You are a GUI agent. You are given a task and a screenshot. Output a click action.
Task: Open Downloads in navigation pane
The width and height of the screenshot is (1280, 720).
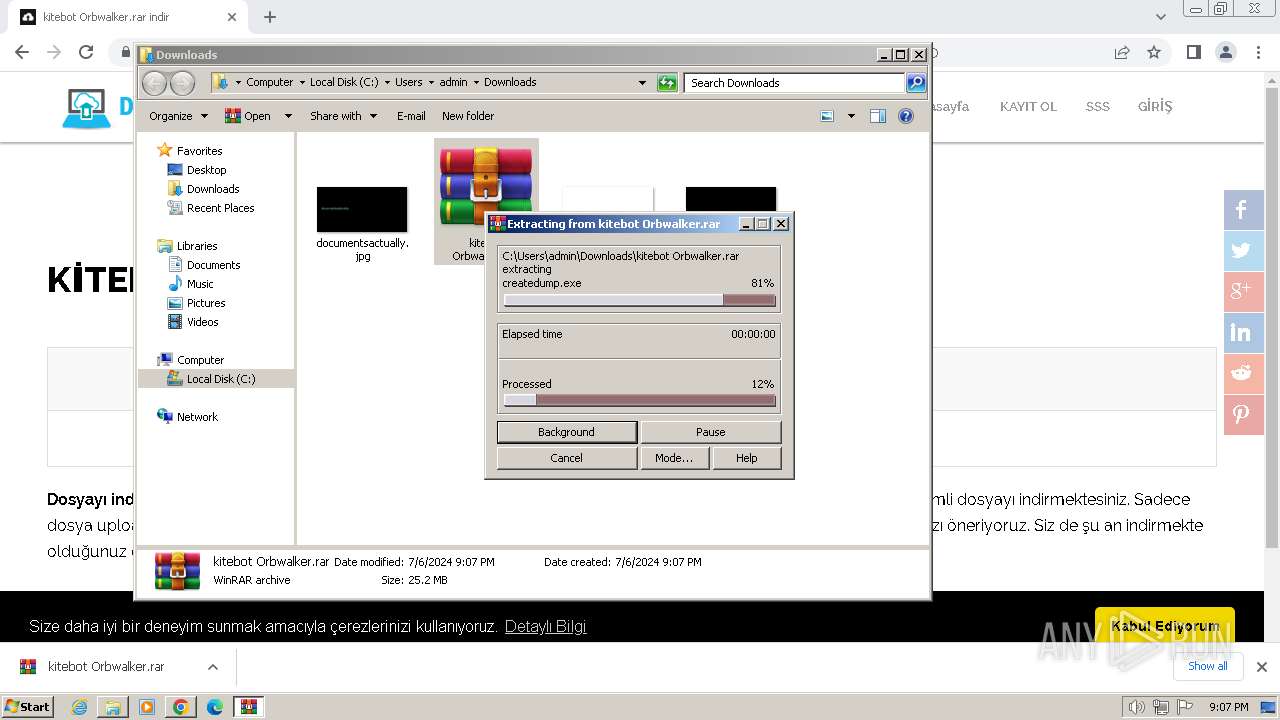click(x=213, y=189)
